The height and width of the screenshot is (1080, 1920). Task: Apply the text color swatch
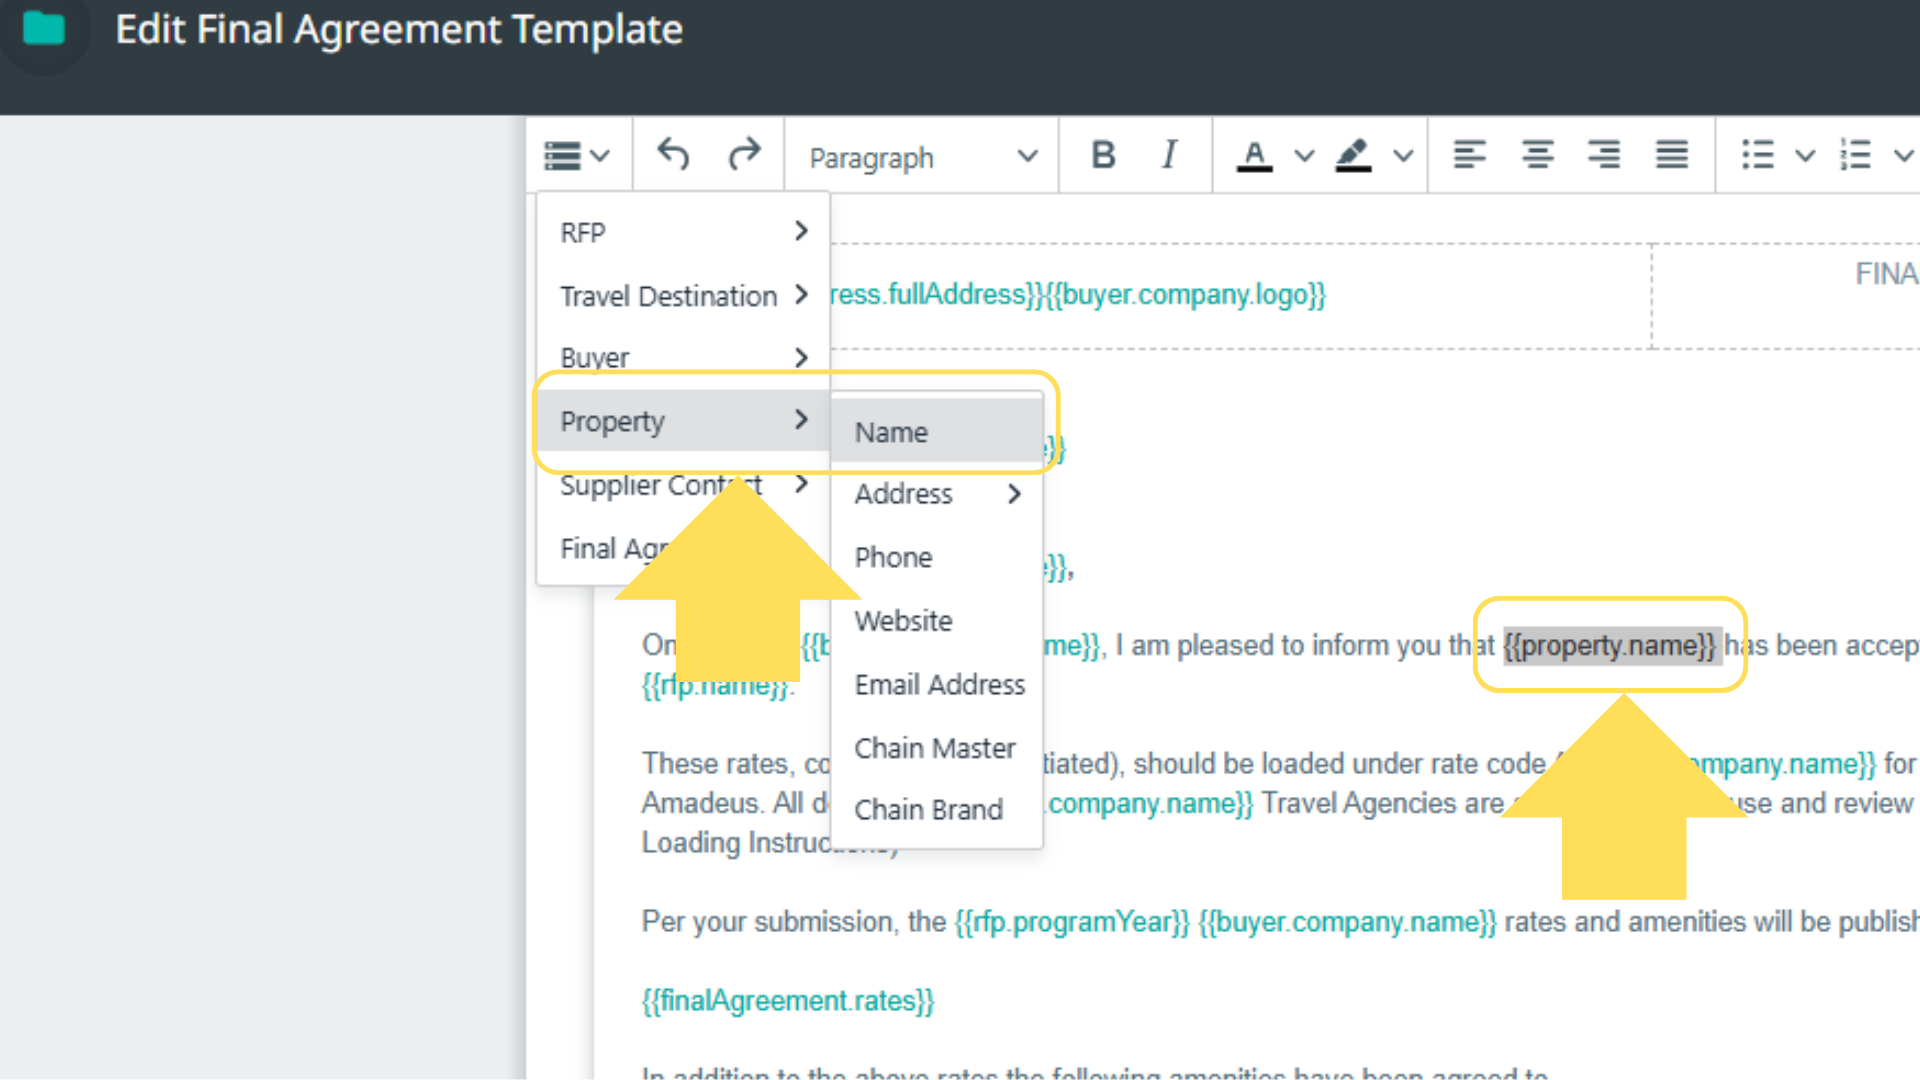[1254, 156]
